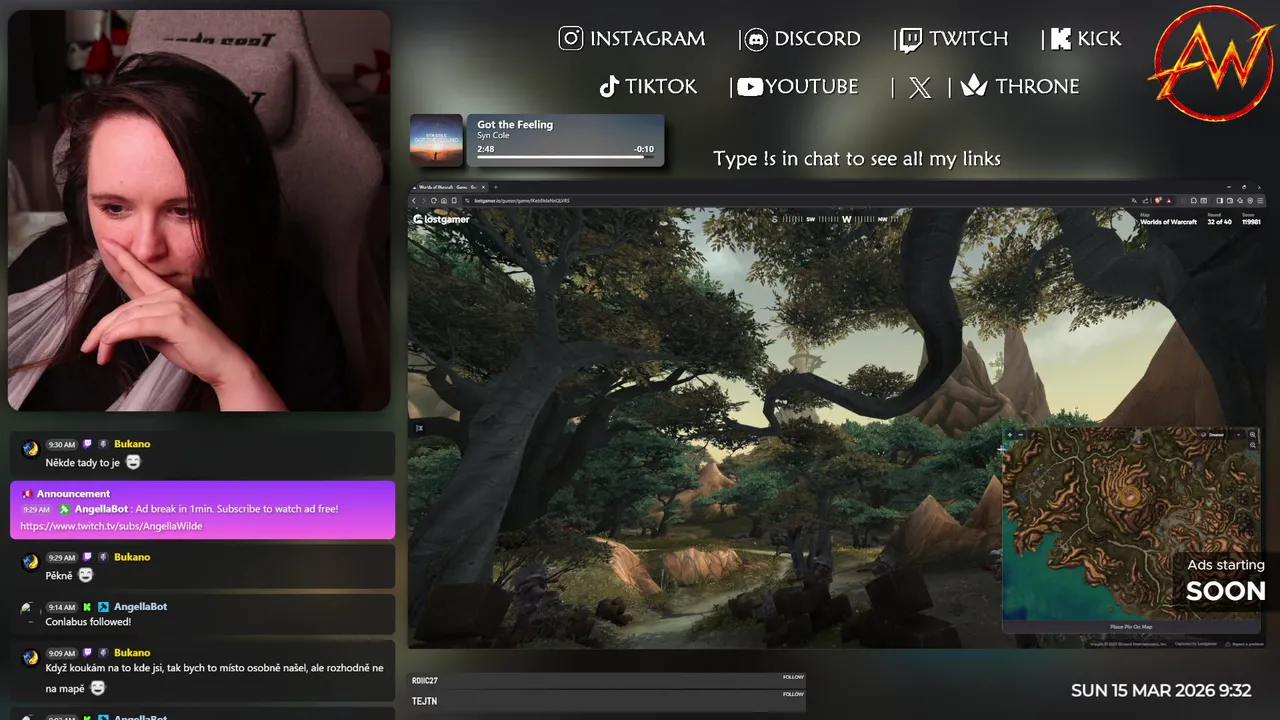The height and width of the screenshot is (720, 1280).
Task: Click the Ads starting SOON banner
Action: point(1226,580)
